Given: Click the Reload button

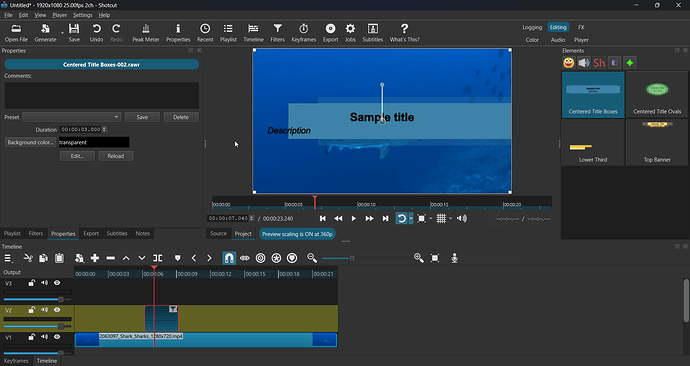Looking at the screenshot, I should [x=116, y=156].
